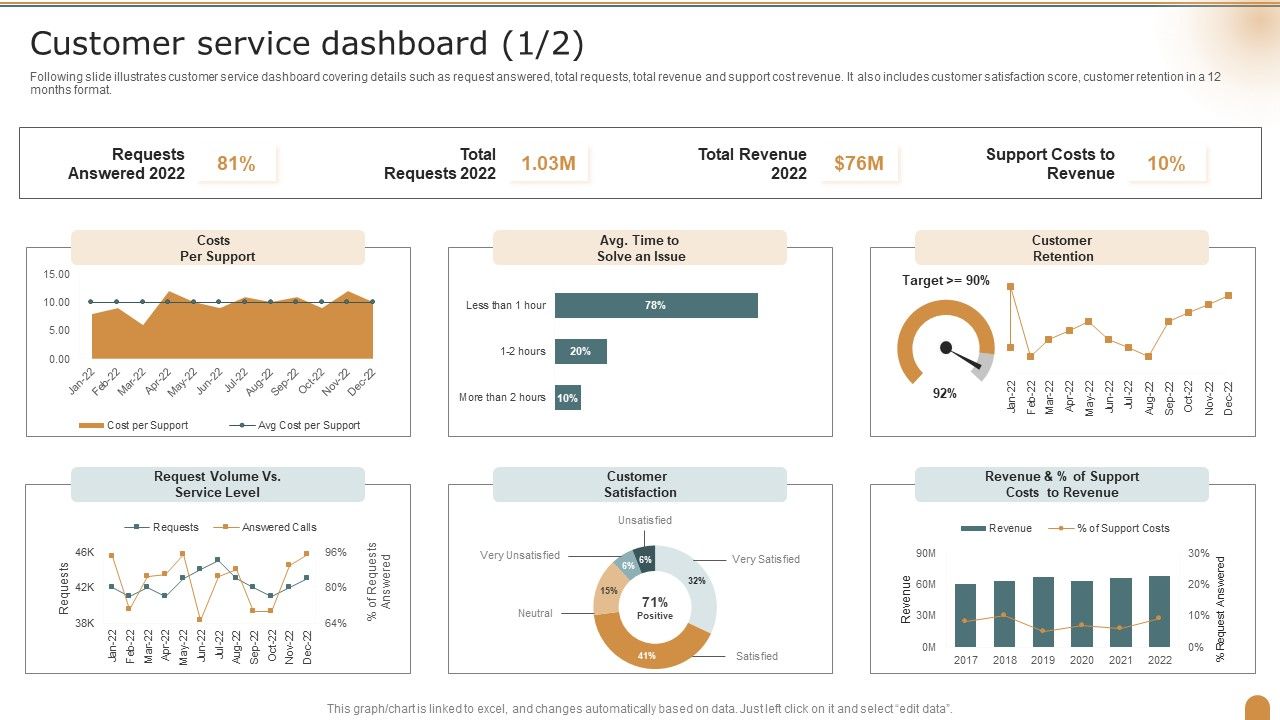
Task: Select the 20% bar for 1-2 hours
Action: click(x=581, y=351)
